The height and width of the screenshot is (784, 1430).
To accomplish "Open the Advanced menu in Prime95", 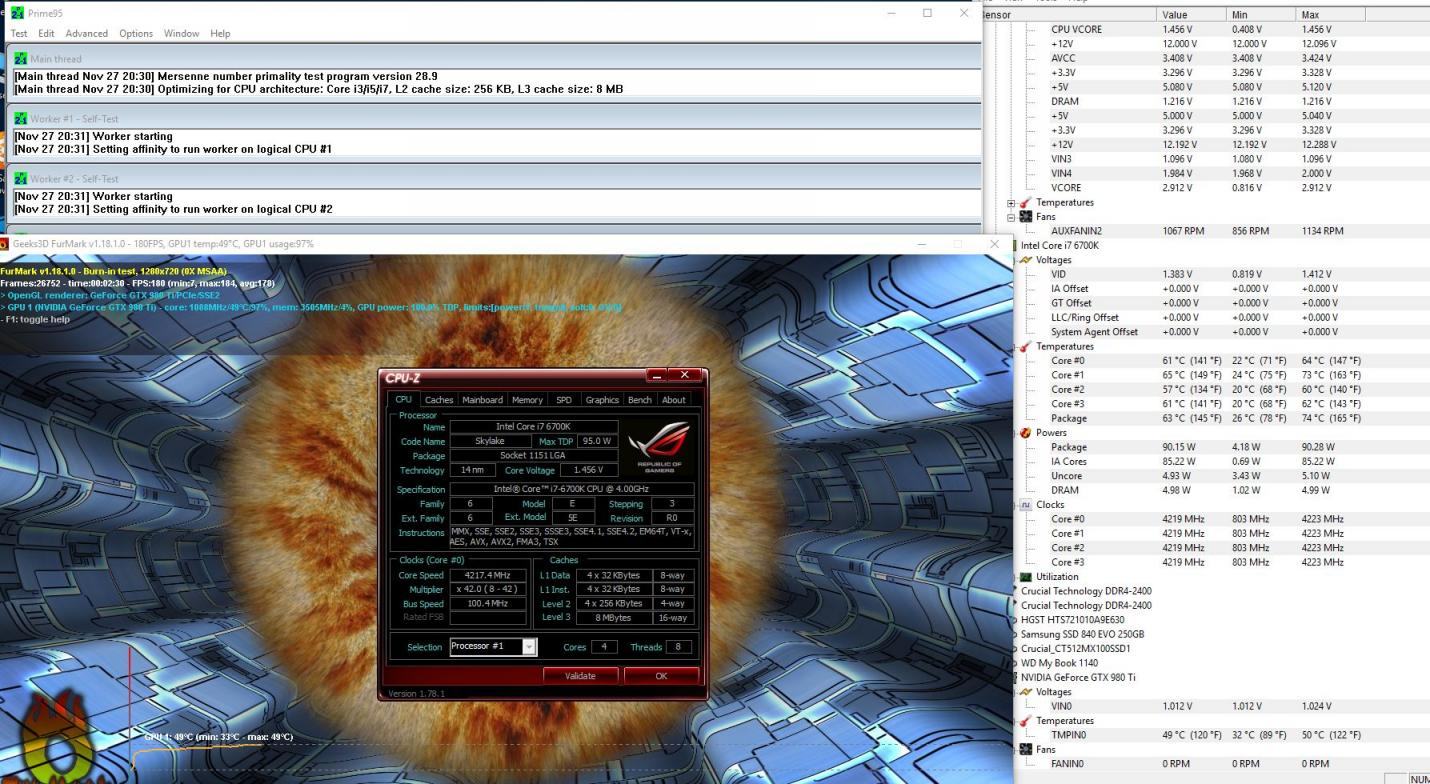I will click(86, 33).
